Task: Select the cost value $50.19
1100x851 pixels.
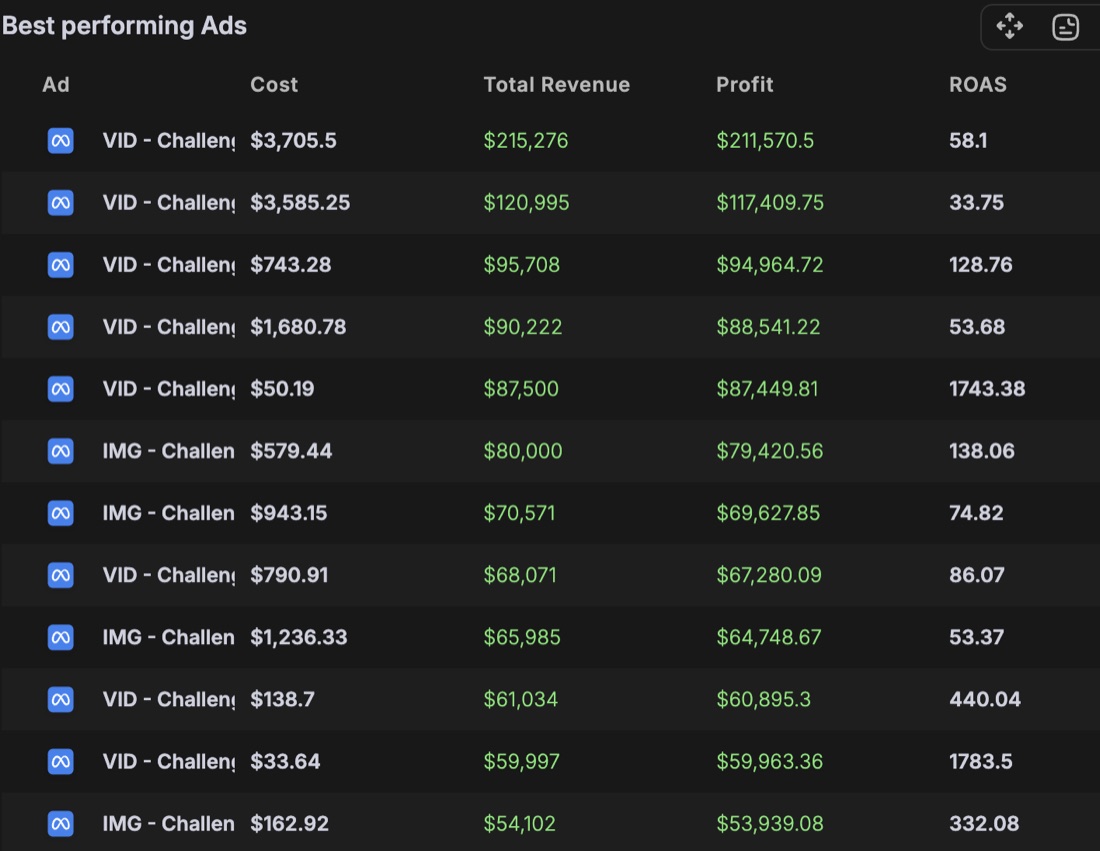Action: [x=282, y=389]
